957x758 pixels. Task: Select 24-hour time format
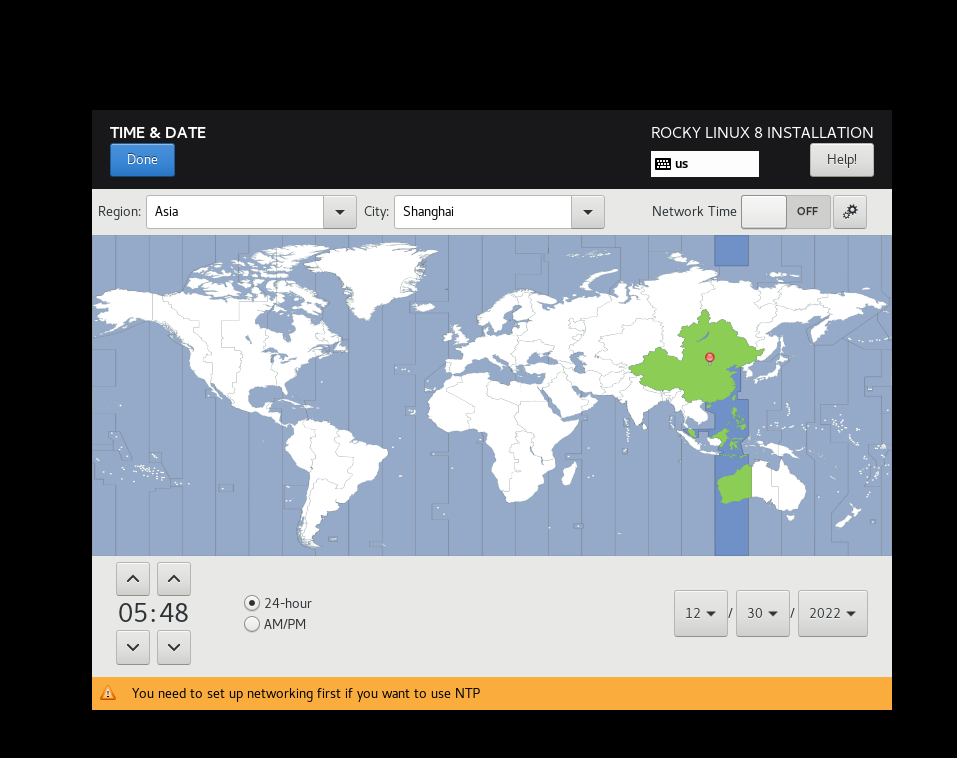(278, 603)
